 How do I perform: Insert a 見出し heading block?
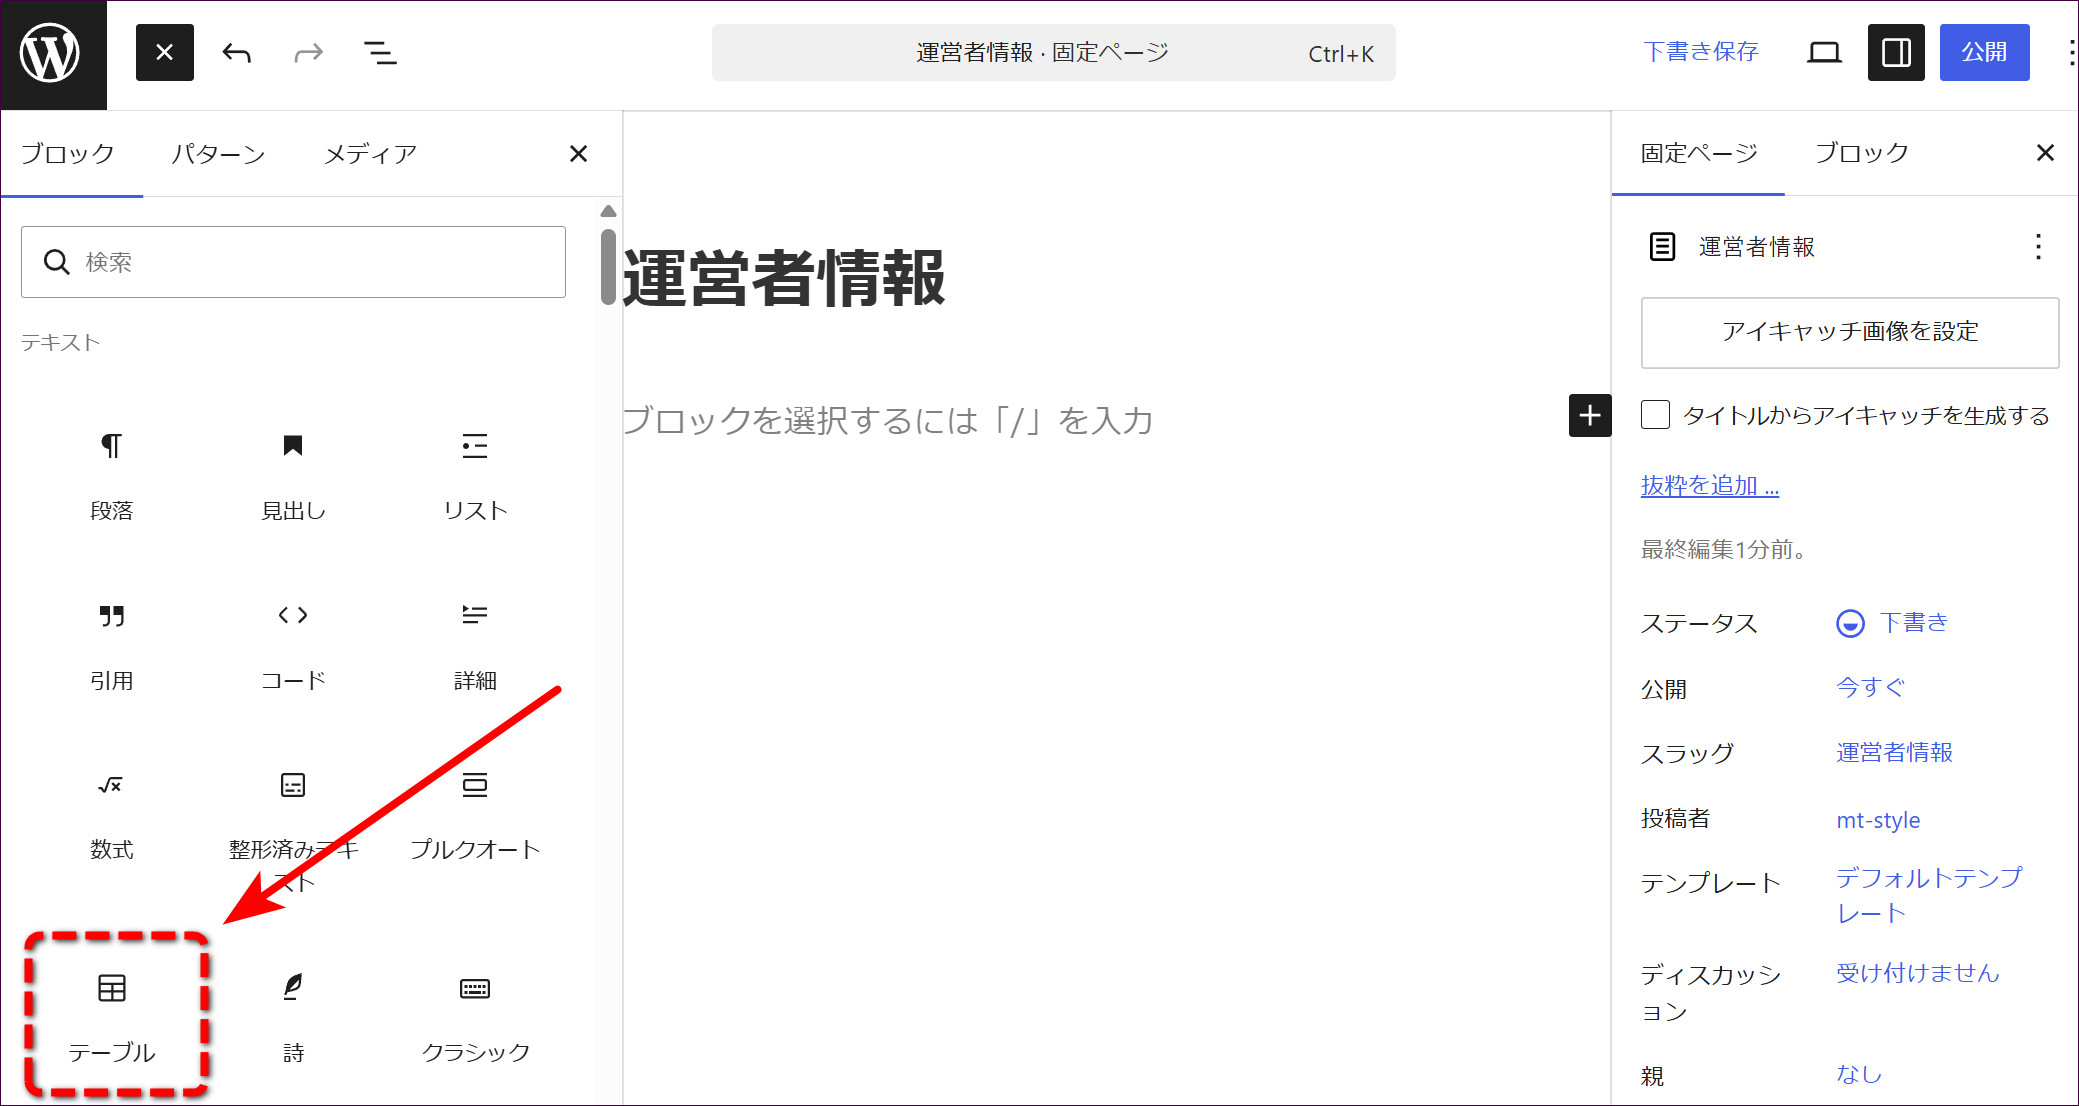click(x=293, y=478)
